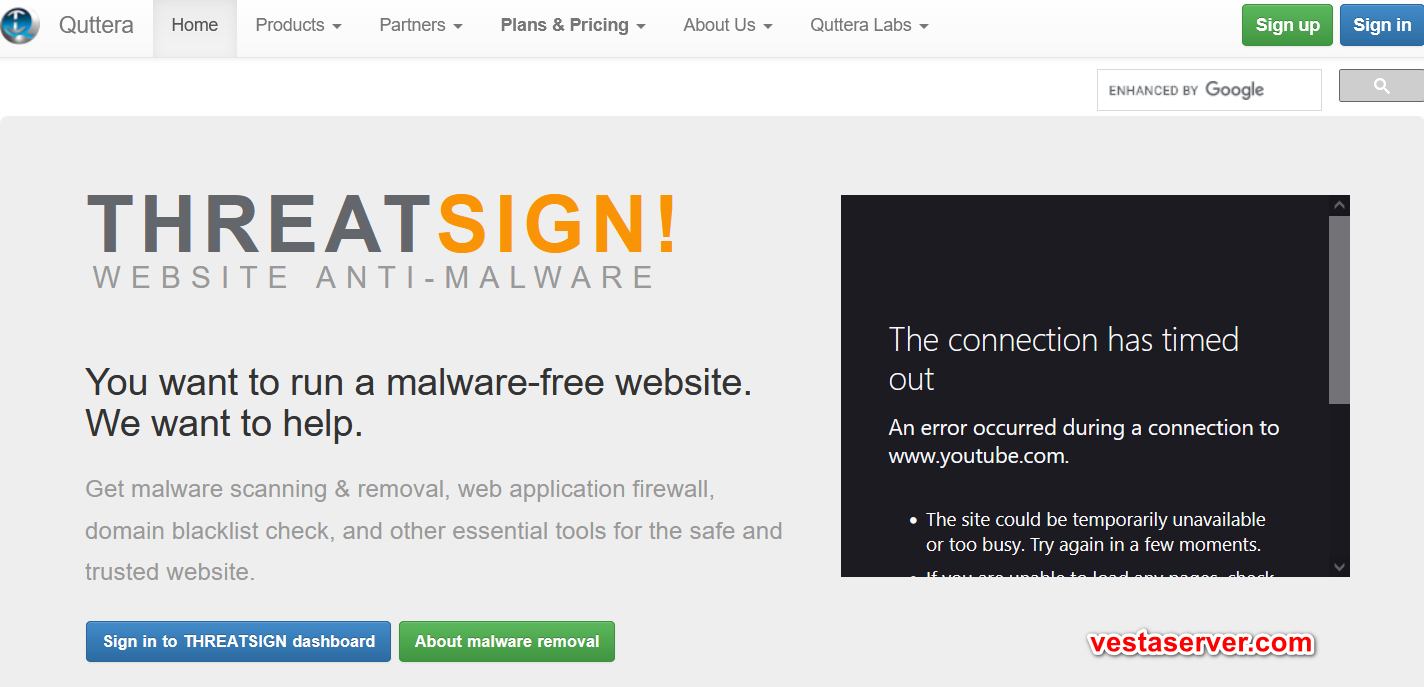Image resolution: width=1424 pixels, height=687 pixels.
Task: Click the embedded frame's scroll up arrow
Action: click(1339, 205)
